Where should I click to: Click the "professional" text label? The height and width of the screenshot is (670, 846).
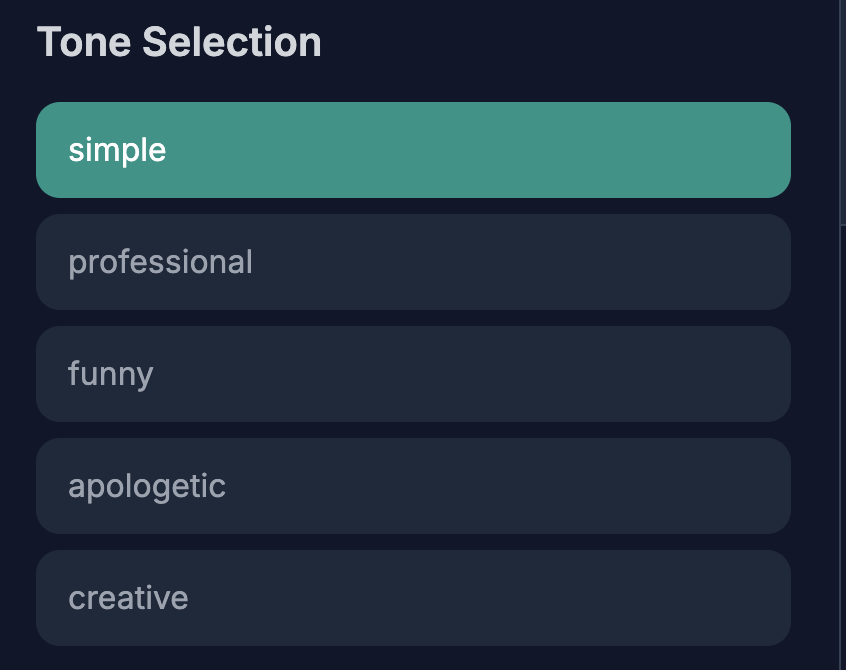point(160,262)
